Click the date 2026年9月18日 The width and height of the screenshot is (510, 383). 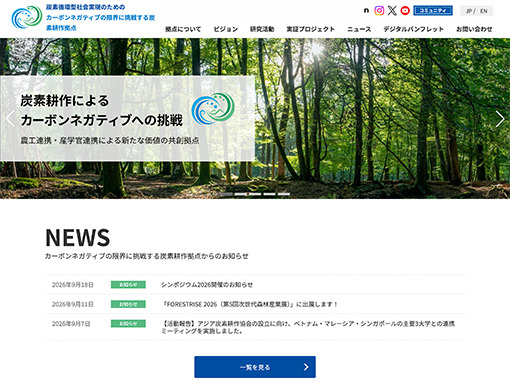(73, 285)
